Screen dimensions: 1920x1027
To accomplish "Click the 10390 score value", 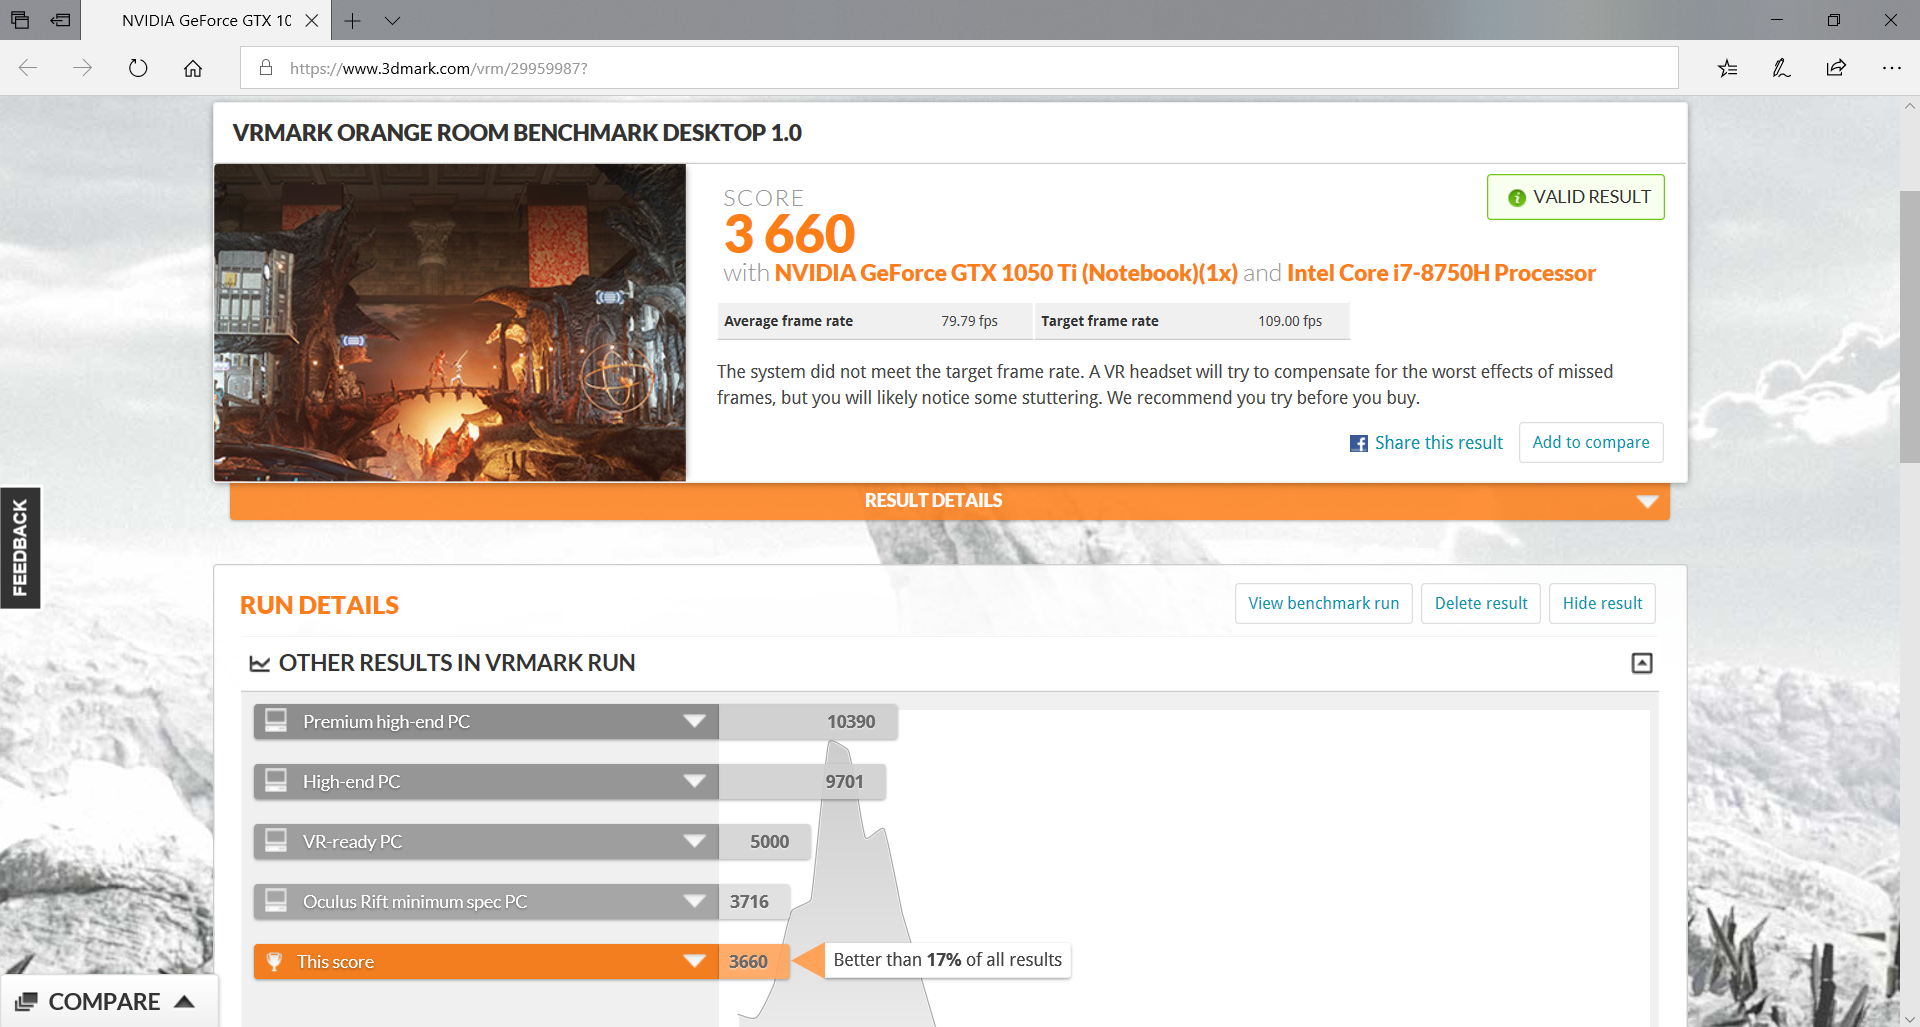I will 851,722.
